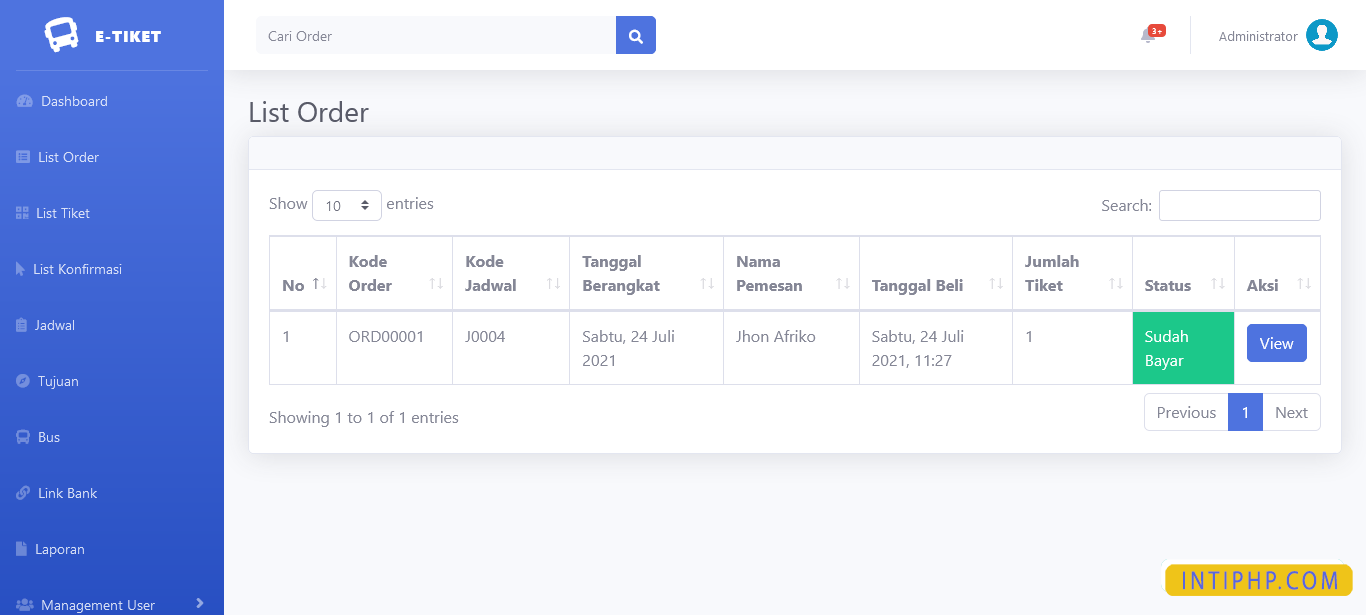
Task: Click the Jadwal clipboard icon
Action: coord(22,325)
